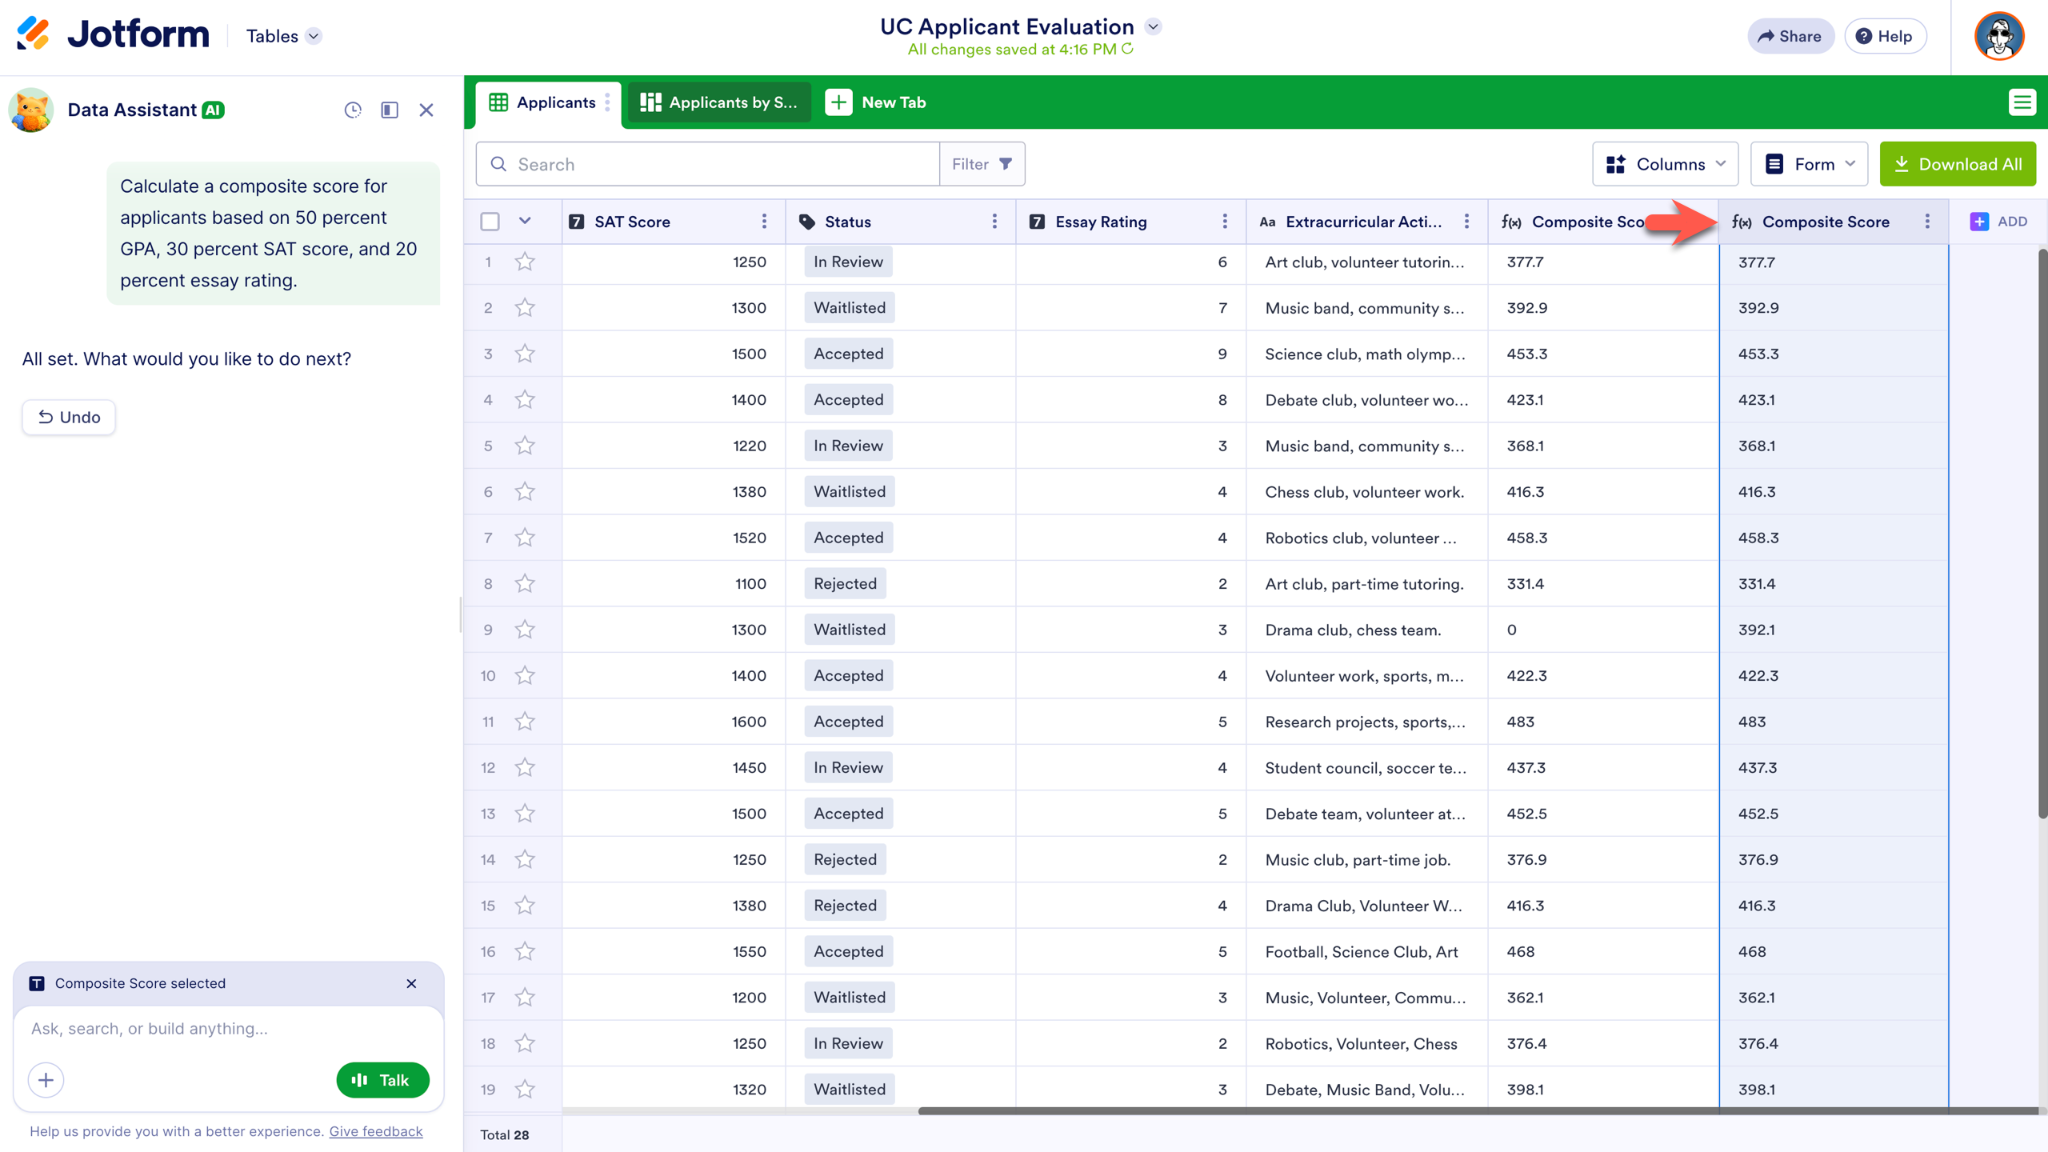Image resolution: width=2048 pixels, height=1152 pixels.
Task: Click the Waitlisted status in row 2
Action: pos(850,308)
